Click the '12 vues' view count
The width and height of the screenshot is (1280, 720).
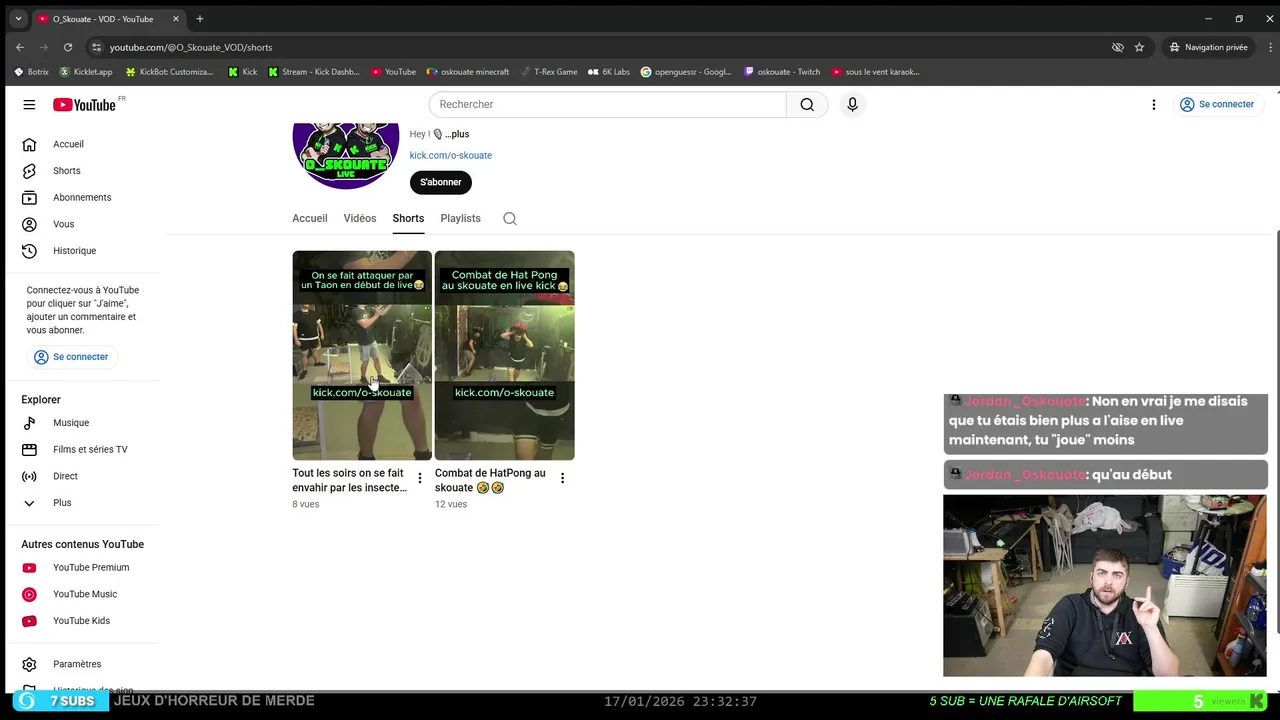451,504
